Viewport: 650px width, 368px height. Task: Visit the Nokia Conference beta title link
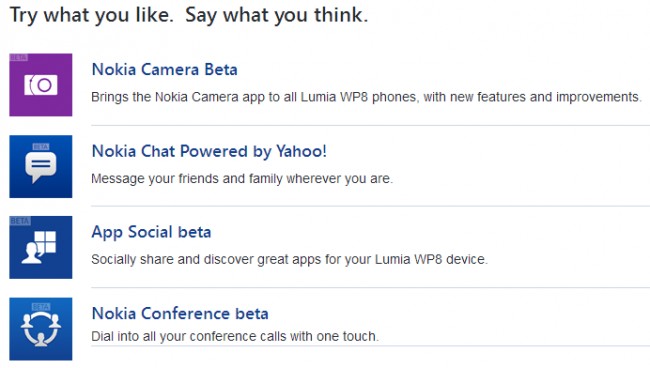(x=180, y=313)
